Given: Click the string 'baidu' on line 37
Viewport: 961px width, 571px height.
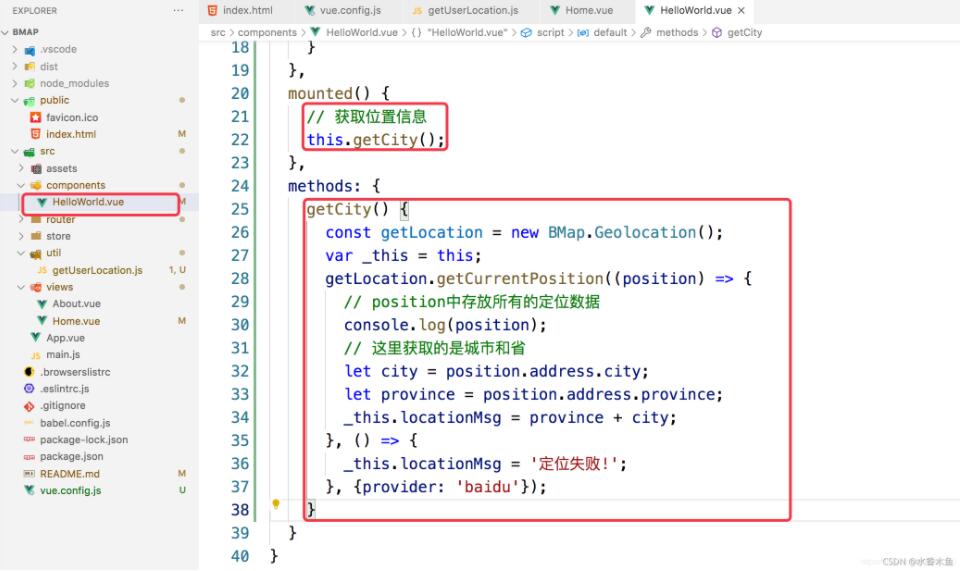Looking at the screenshot, I should click(x=488, y=487).
